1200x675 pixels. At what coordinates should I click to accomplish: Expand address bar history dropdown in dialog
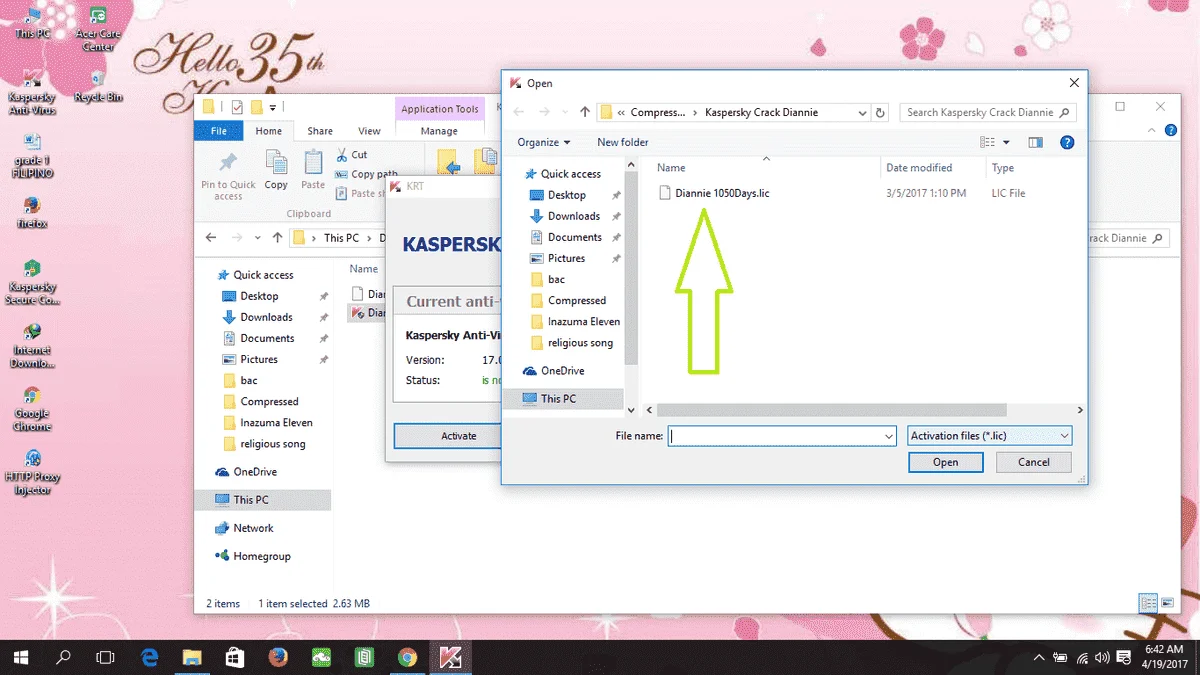(861, 113)
